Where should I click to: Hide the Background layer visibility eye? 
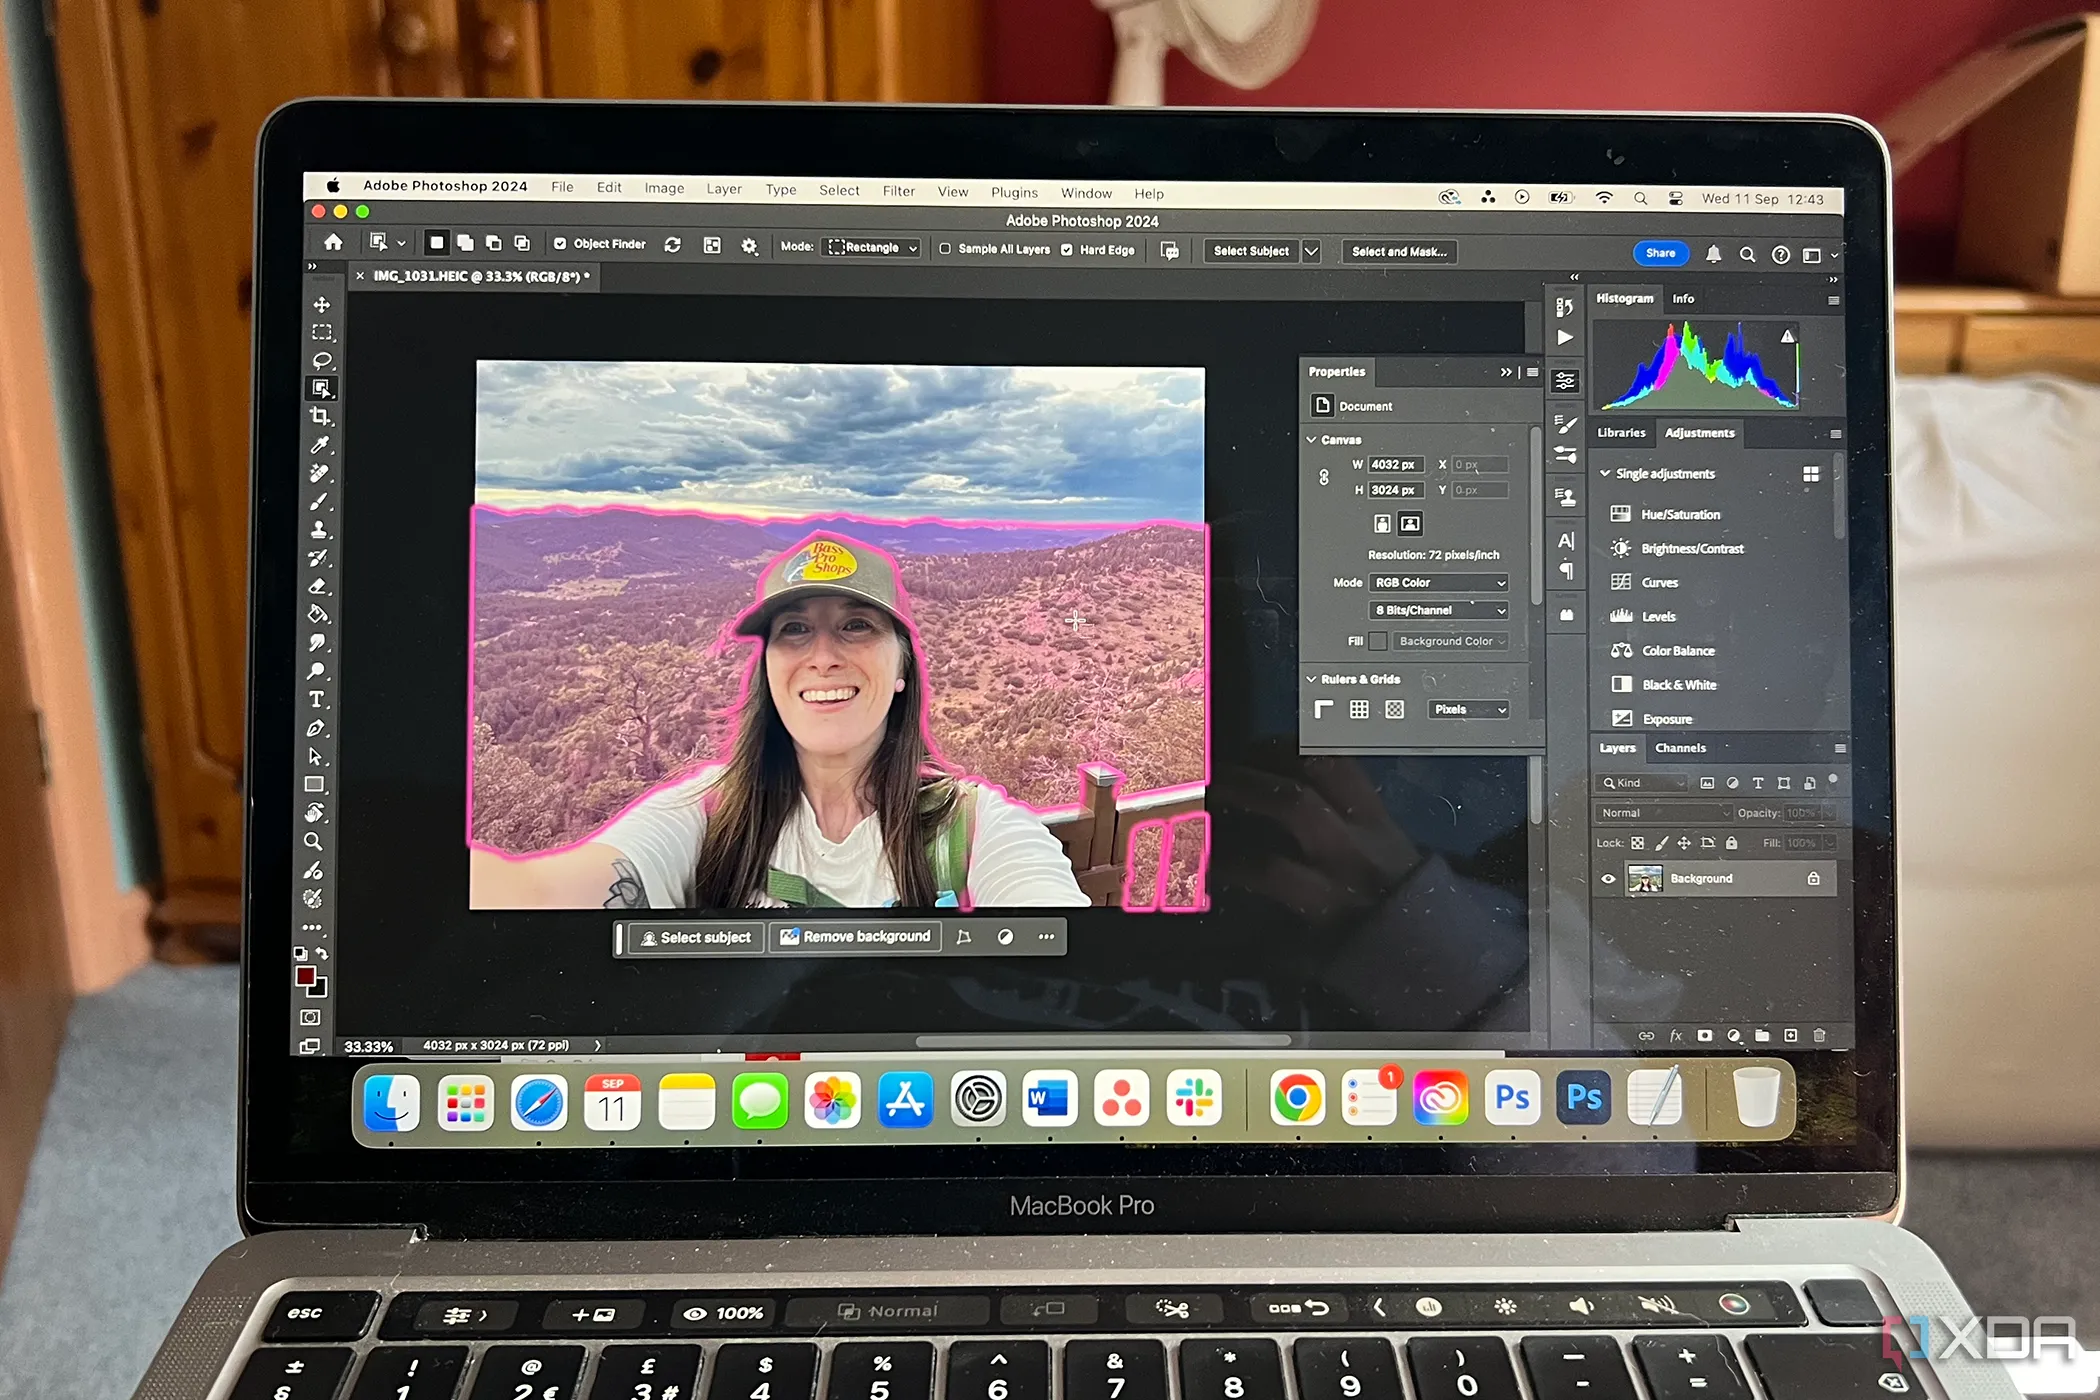tap(1608, 879)
